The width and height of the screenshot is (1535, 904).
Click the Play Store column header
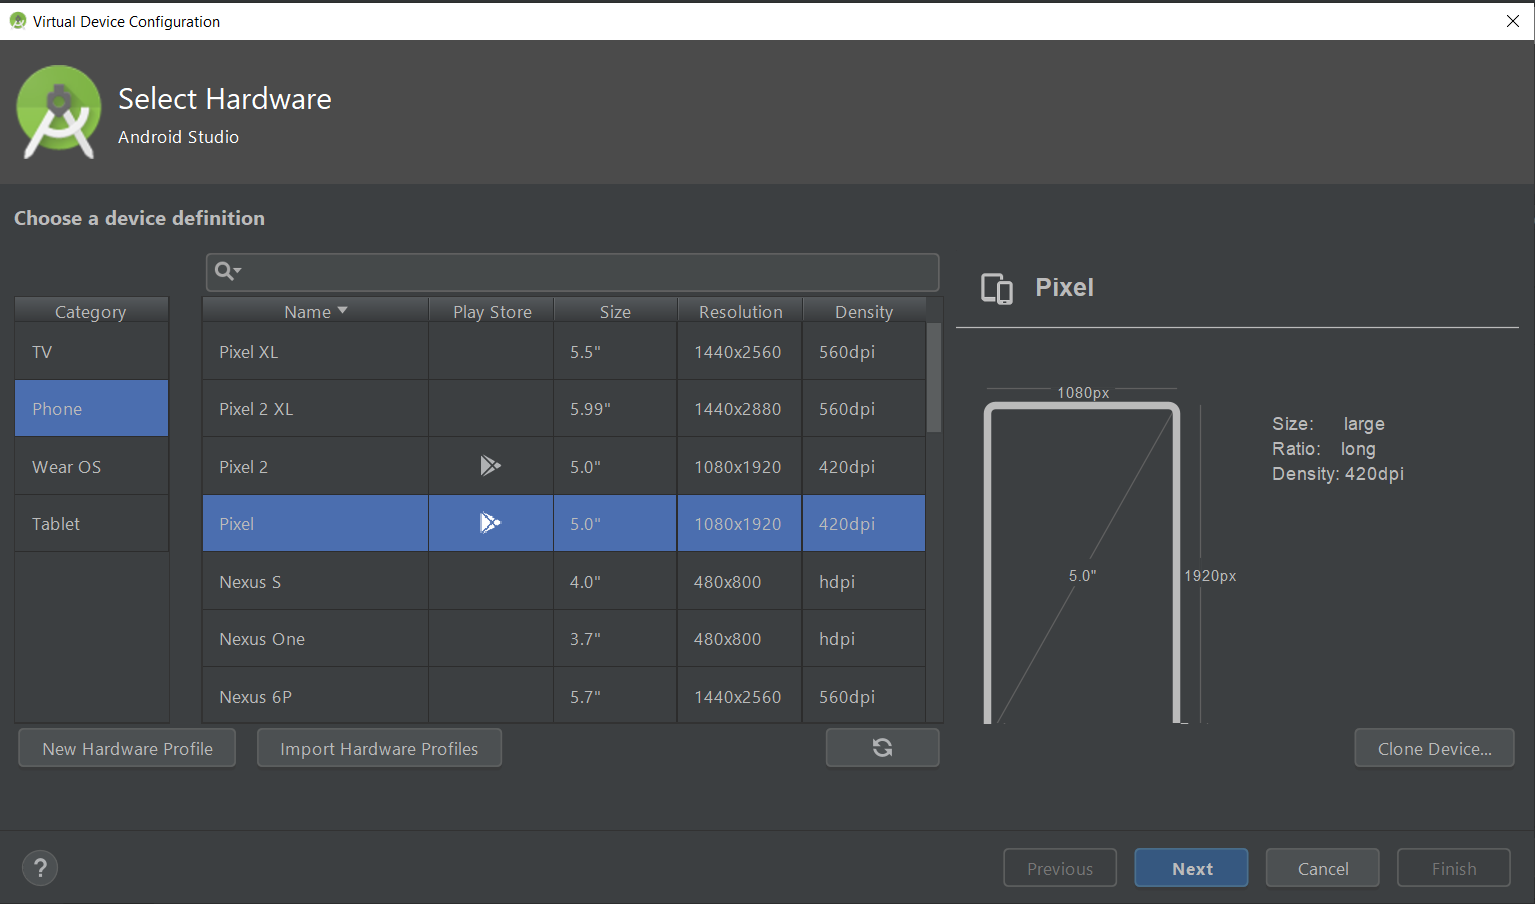(x=491, y=311)
